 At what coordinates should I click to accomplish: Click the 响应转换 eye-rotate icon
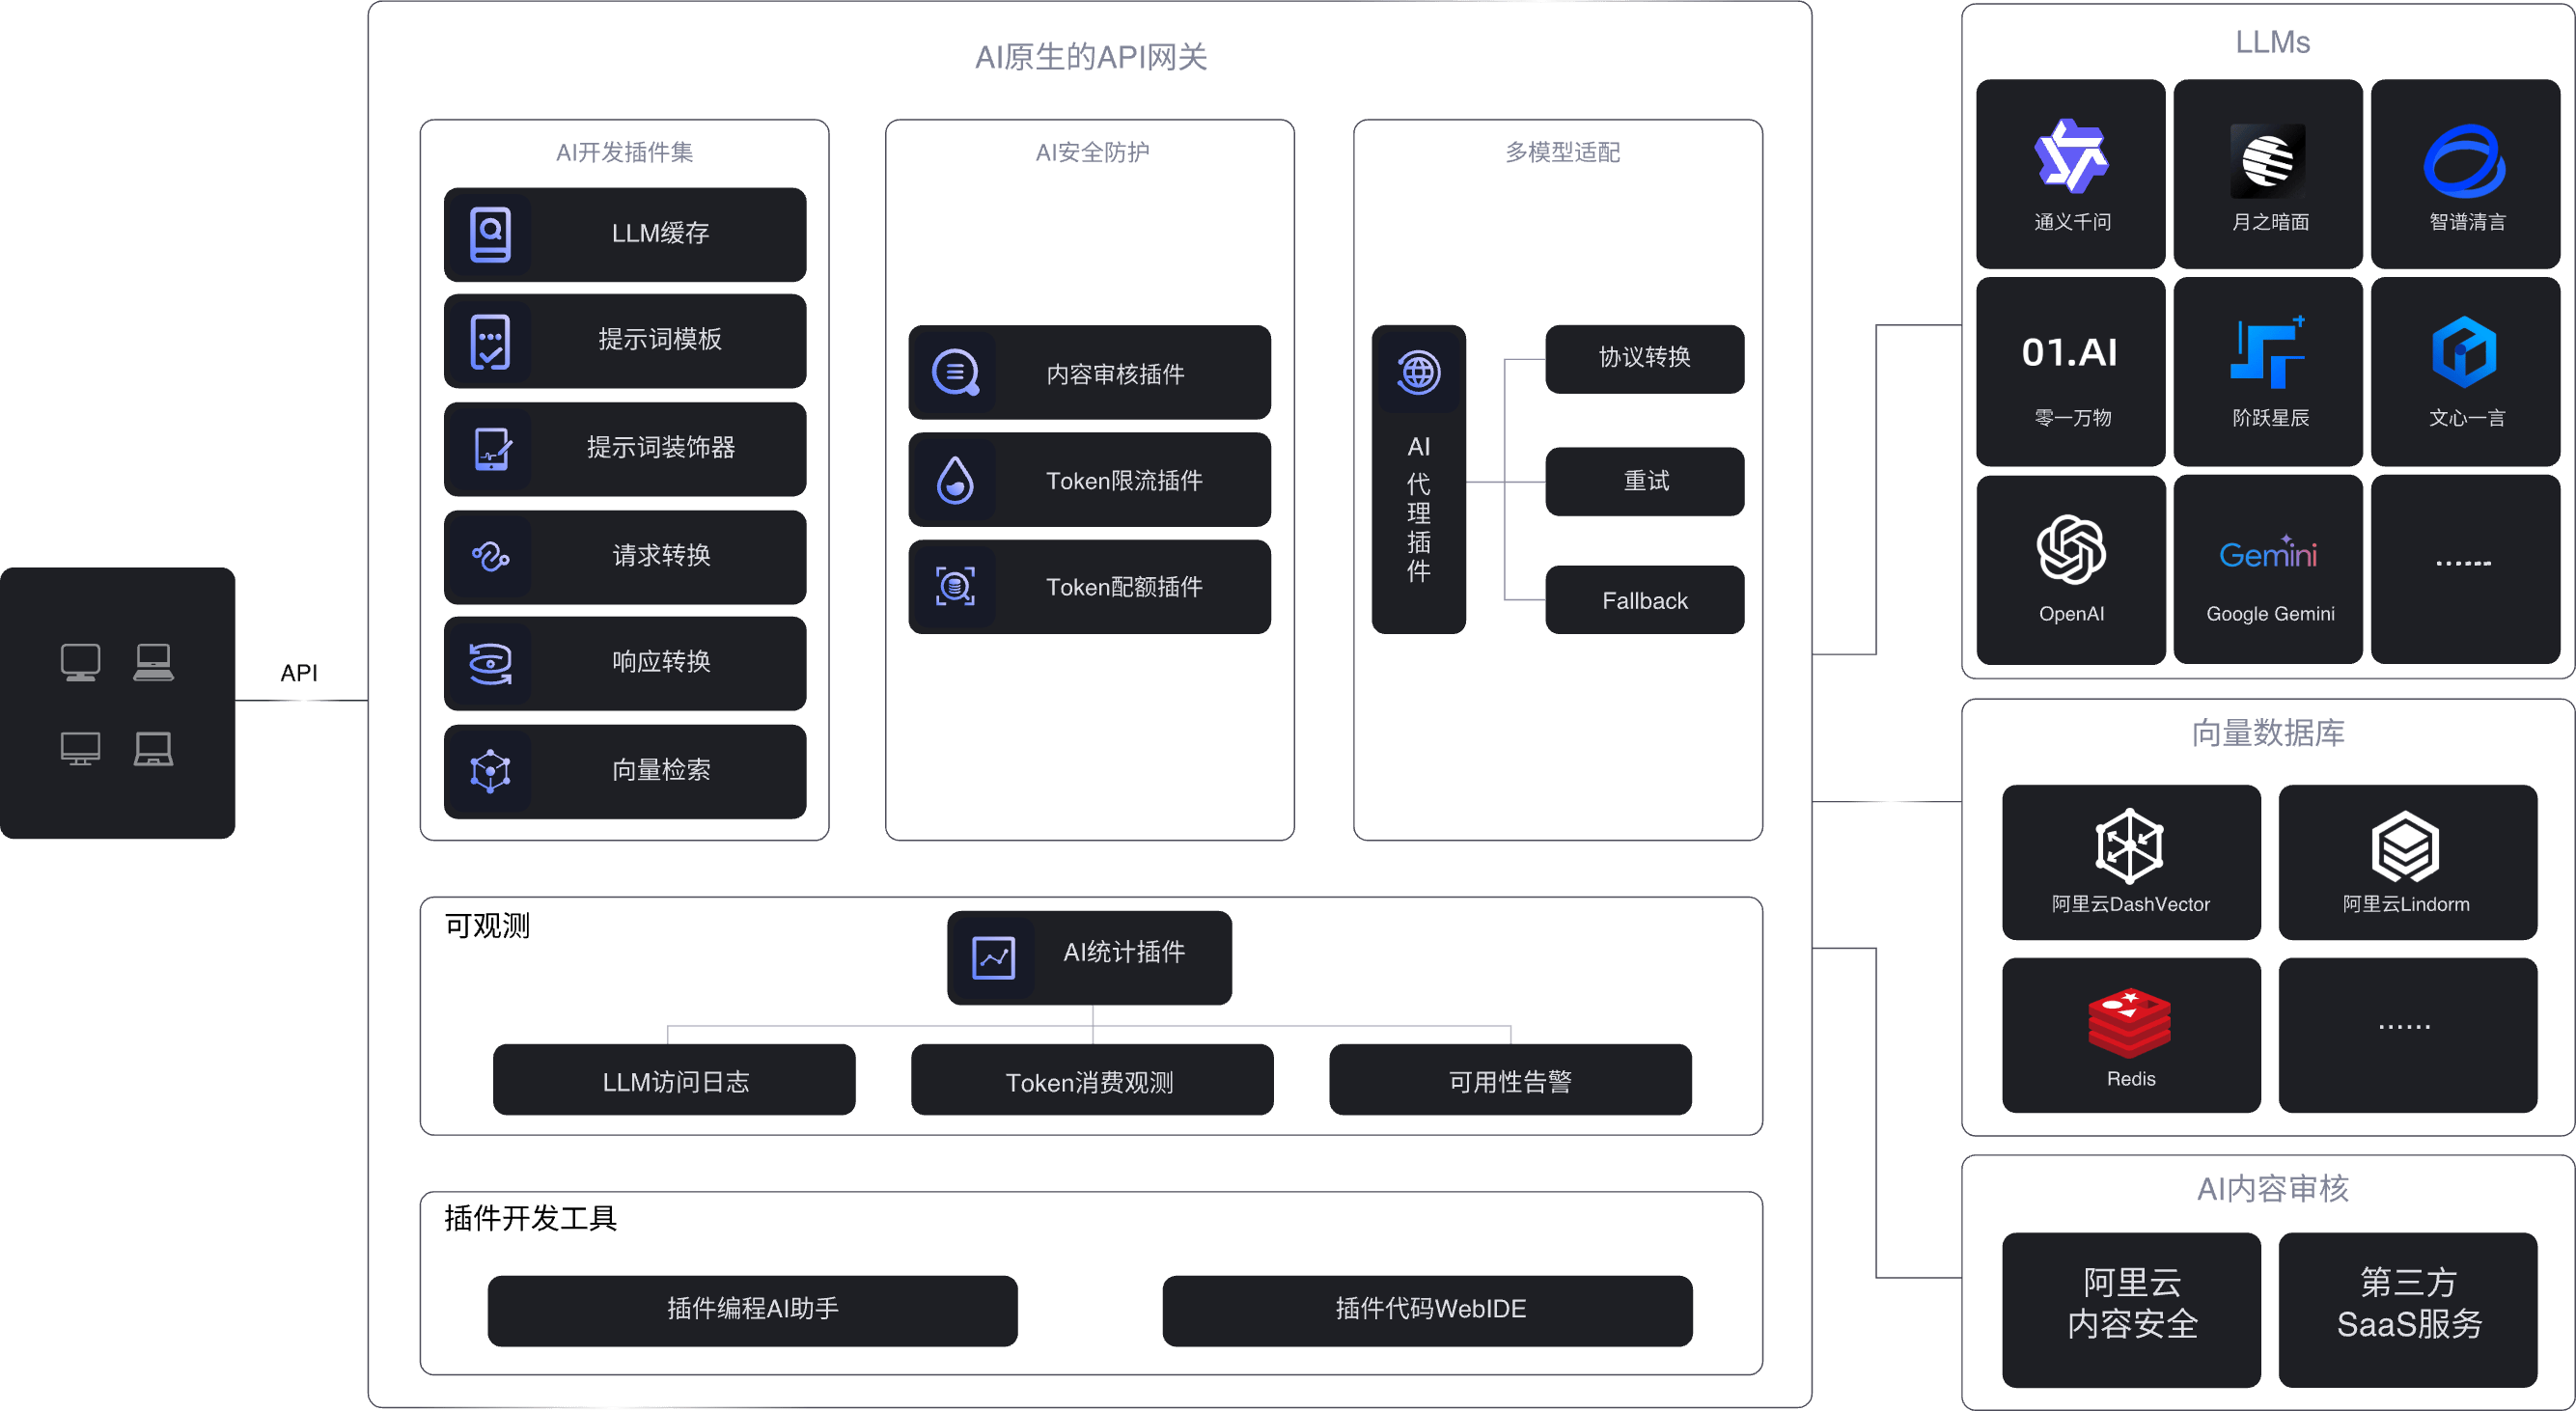[490, 663]
